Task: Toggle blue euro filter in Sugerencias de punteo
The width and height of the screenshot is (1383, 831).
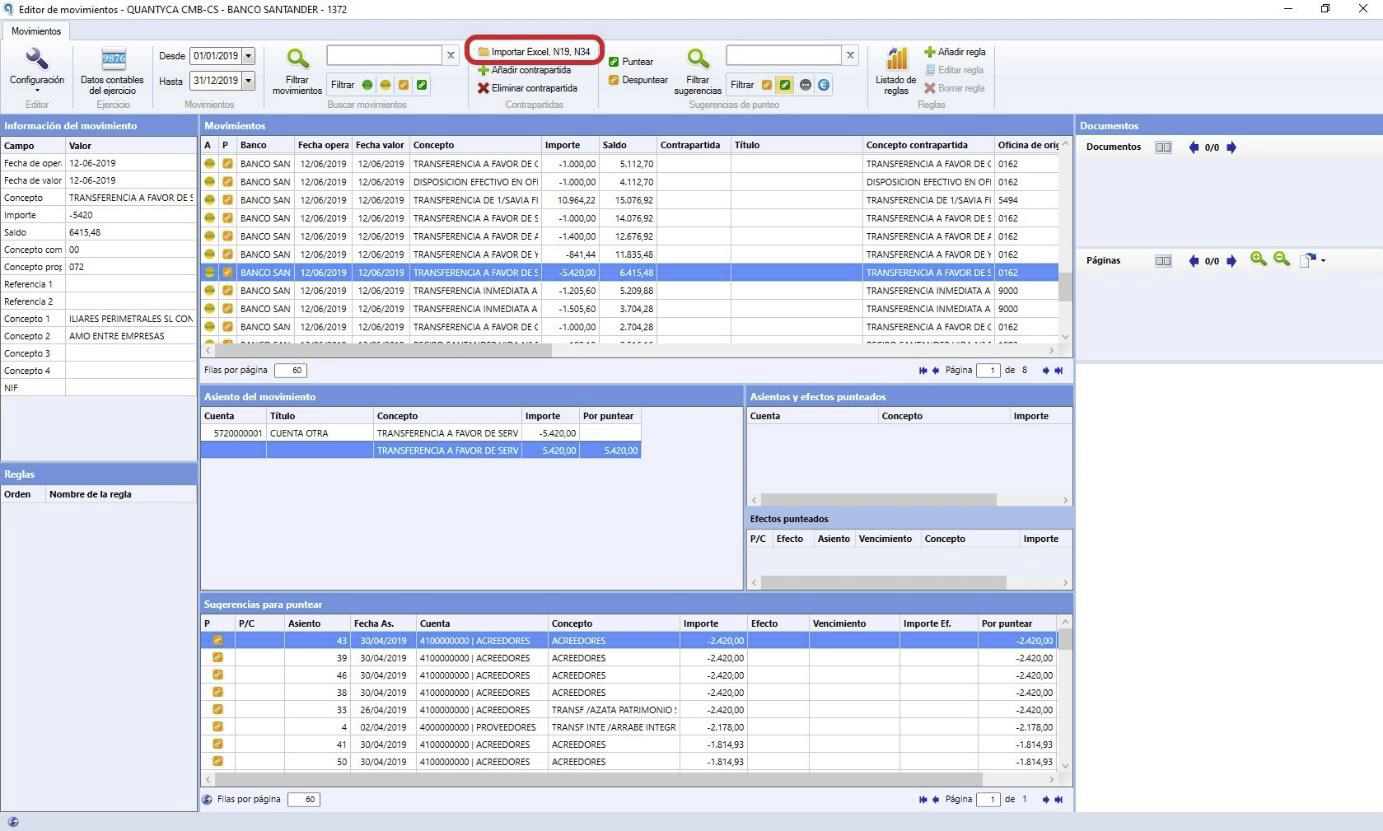Action: click(x=824, y=85)
